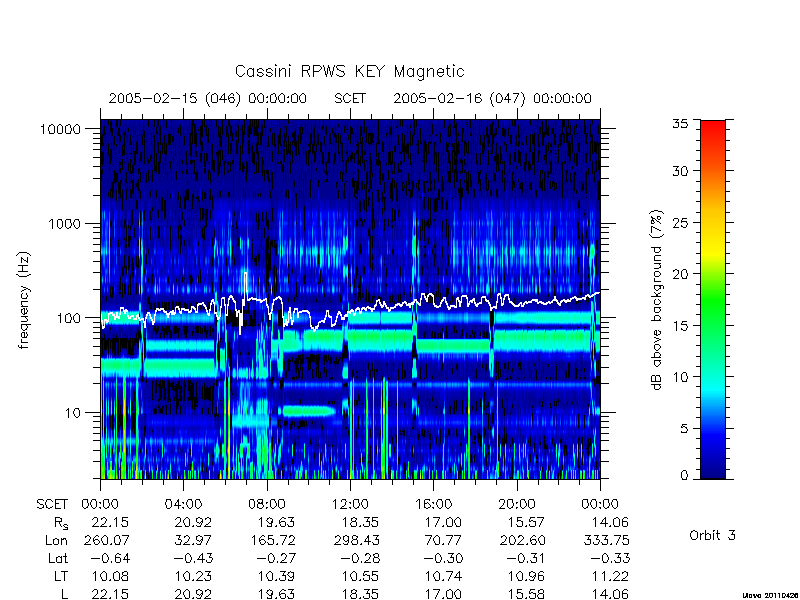Click the Lat value -0.27
The image size is (800, 600).
click(276, 559)
